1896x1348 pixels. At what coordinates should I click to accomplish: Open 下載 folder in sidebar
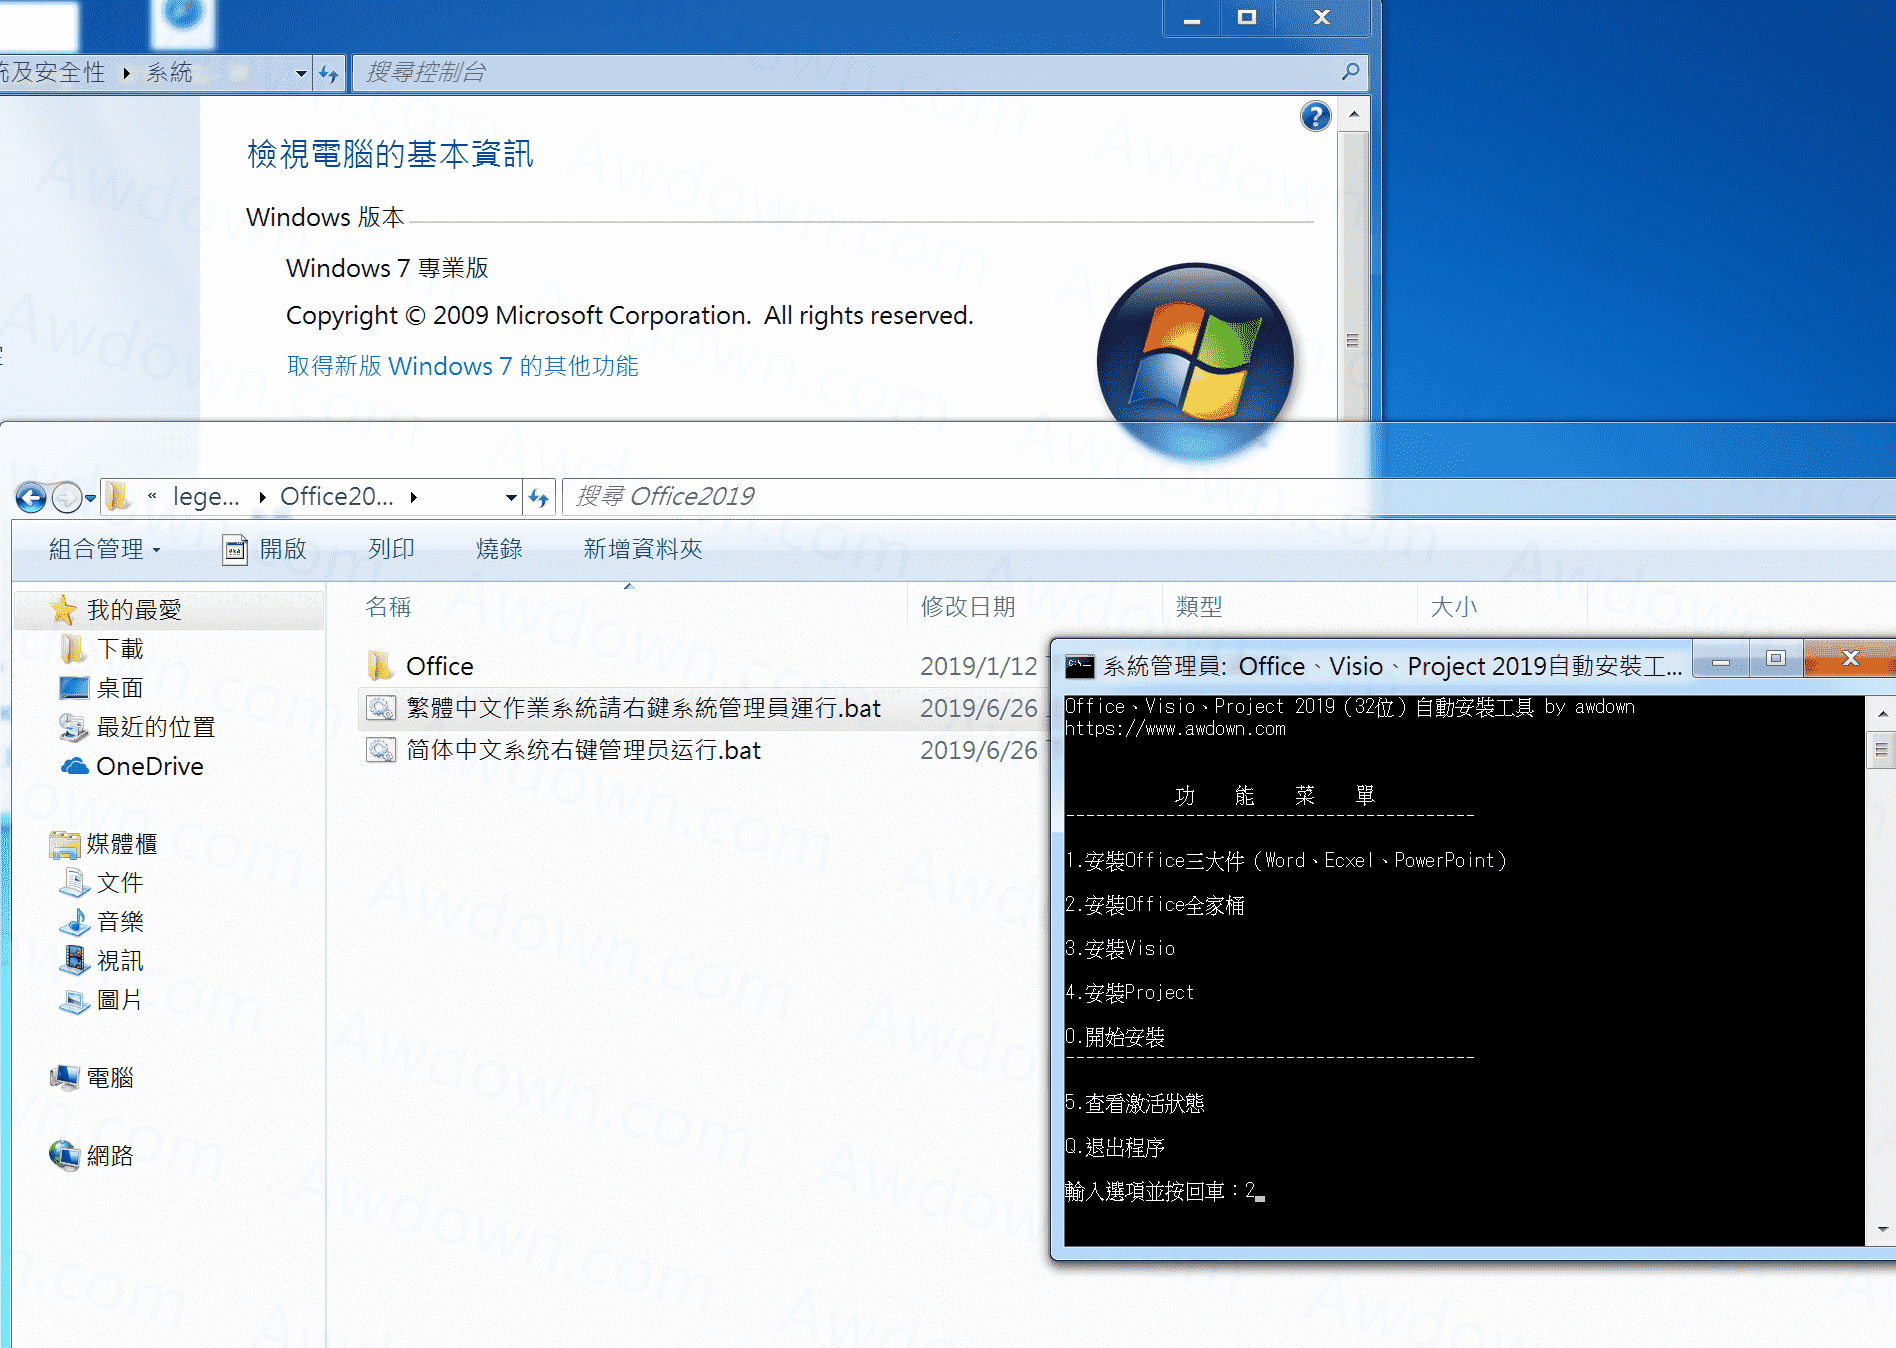tap(119, 649)
